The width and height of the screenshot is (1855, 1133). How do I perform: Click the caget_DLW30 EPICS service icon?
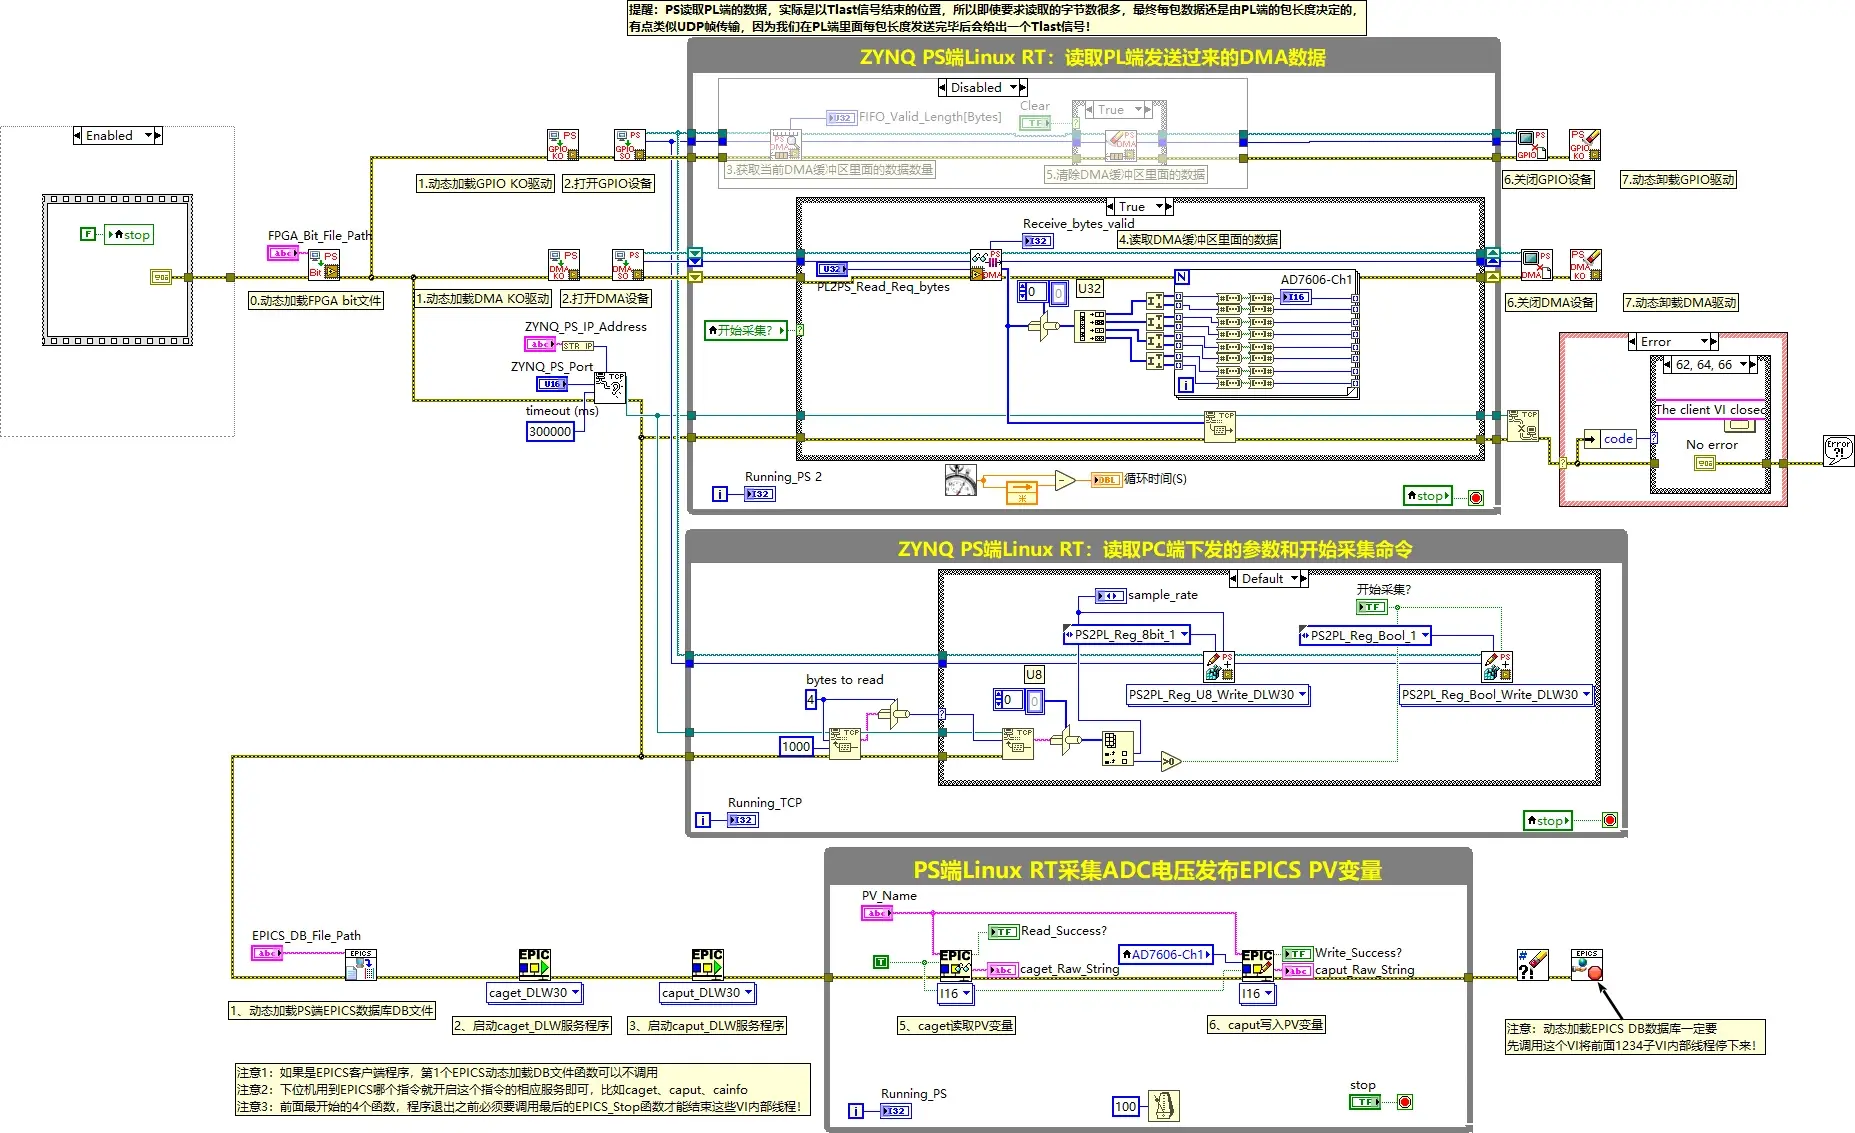[534, 964]
